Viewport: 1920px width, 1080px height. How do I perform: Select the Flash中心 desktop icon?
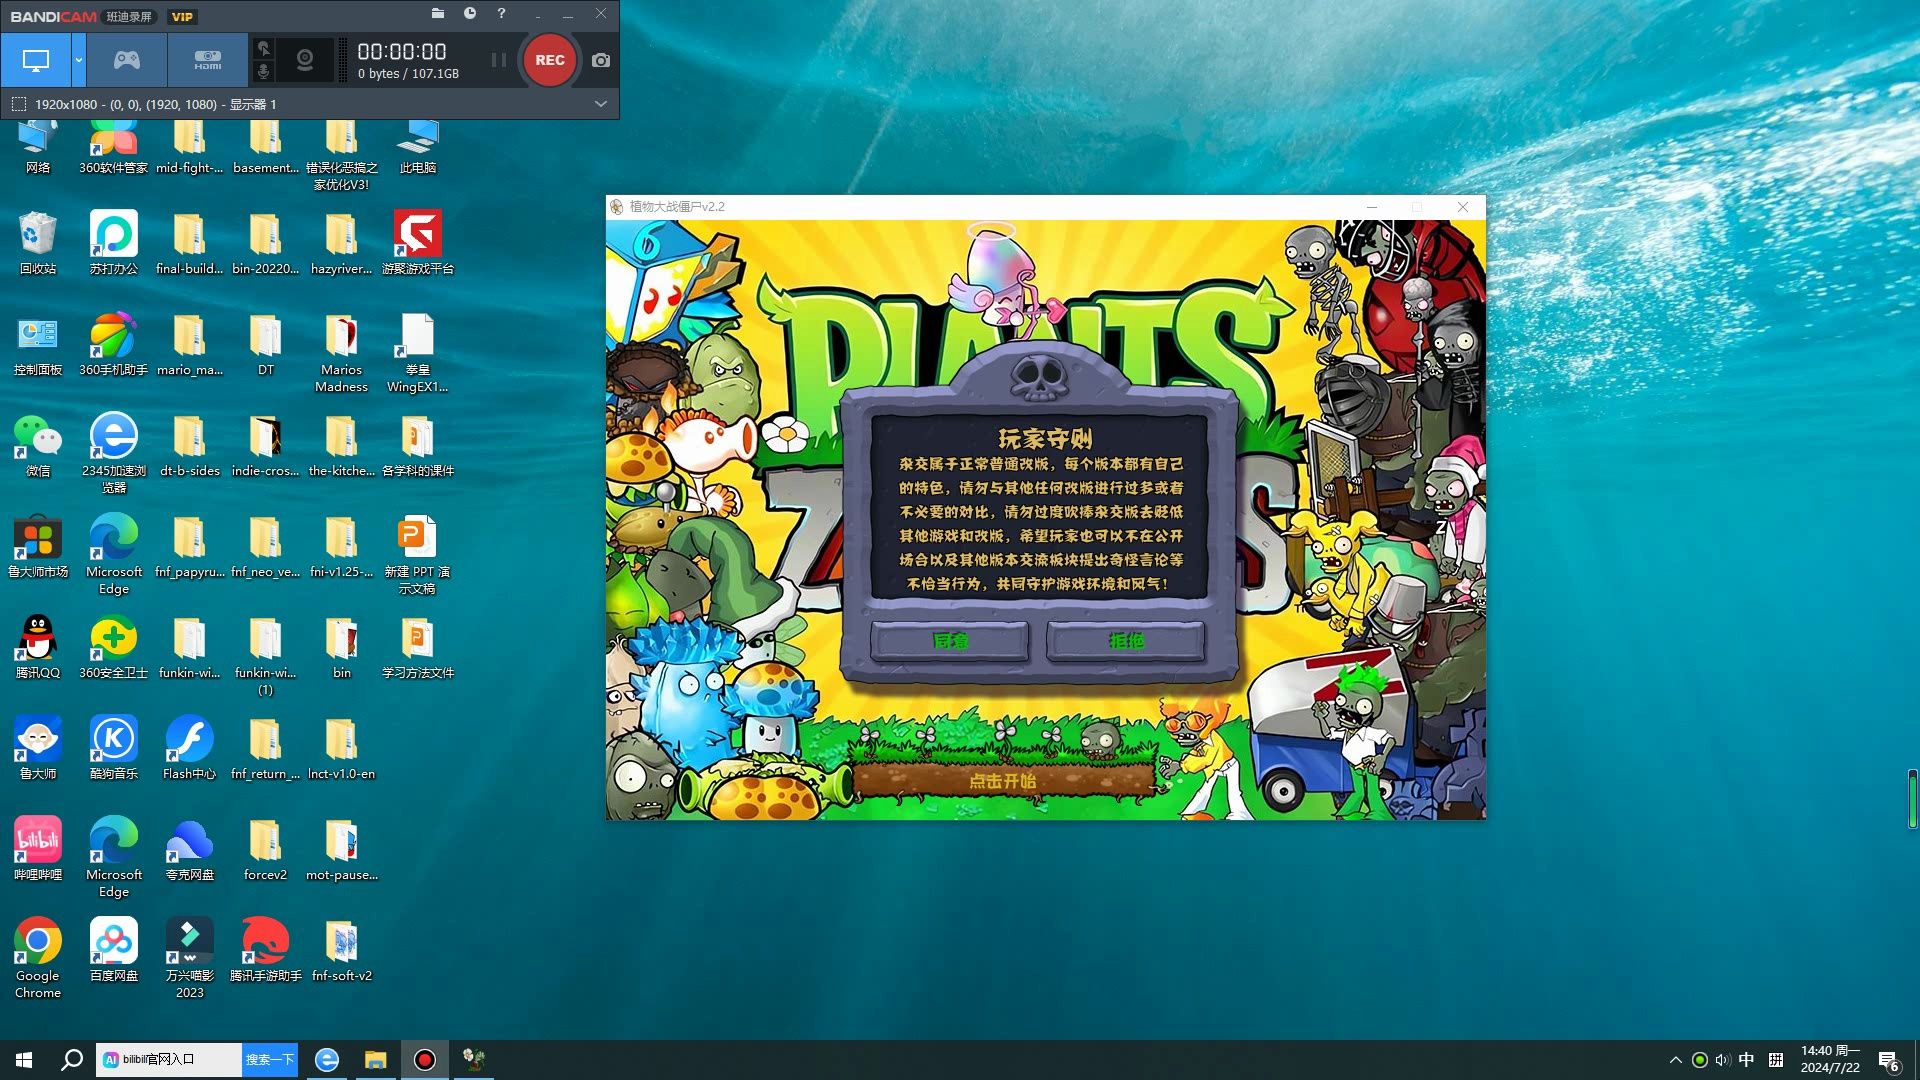[190, 749]
